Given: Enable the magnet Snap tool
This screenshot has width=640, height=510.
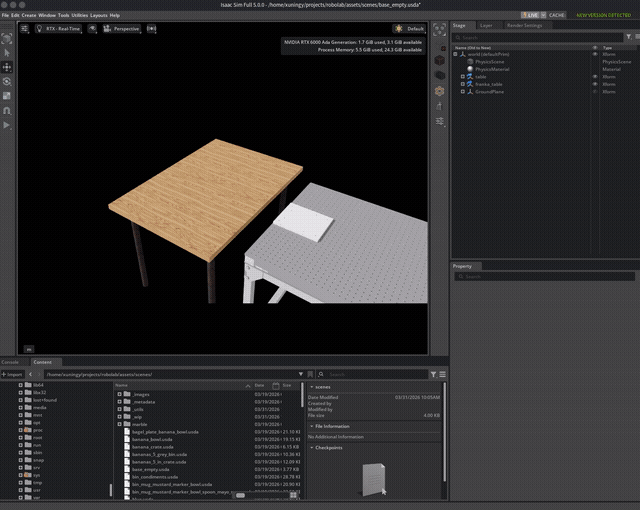Looking at the screenshot, I should (x=8, y=111).
